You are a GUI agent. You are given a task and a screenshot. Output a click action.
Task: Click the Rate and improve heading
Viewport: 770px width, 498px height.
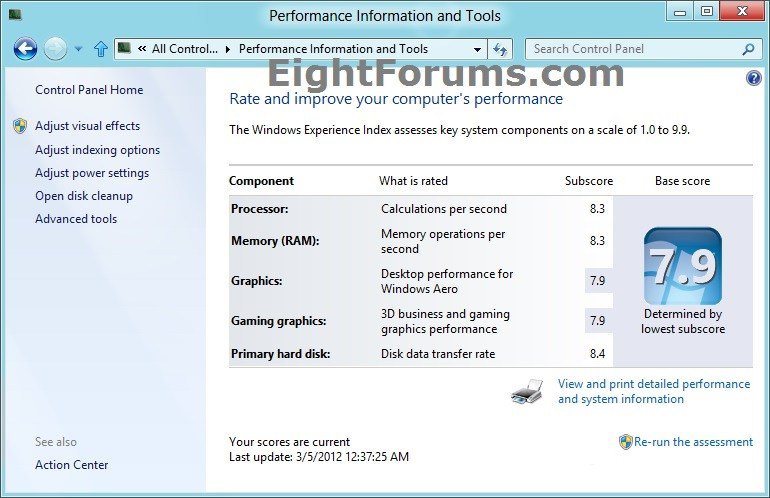(396, 99)
